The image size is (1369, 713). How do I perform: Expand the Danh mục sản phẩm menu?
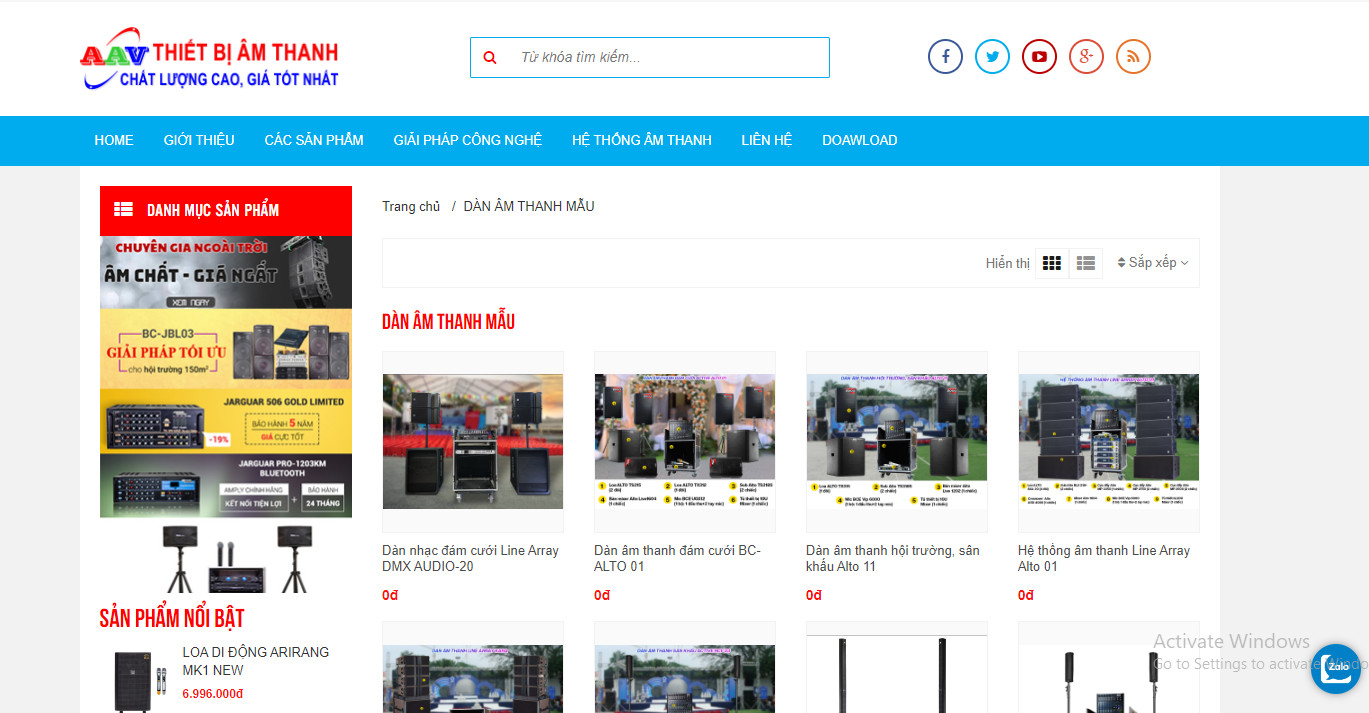(x=226, y=210)
